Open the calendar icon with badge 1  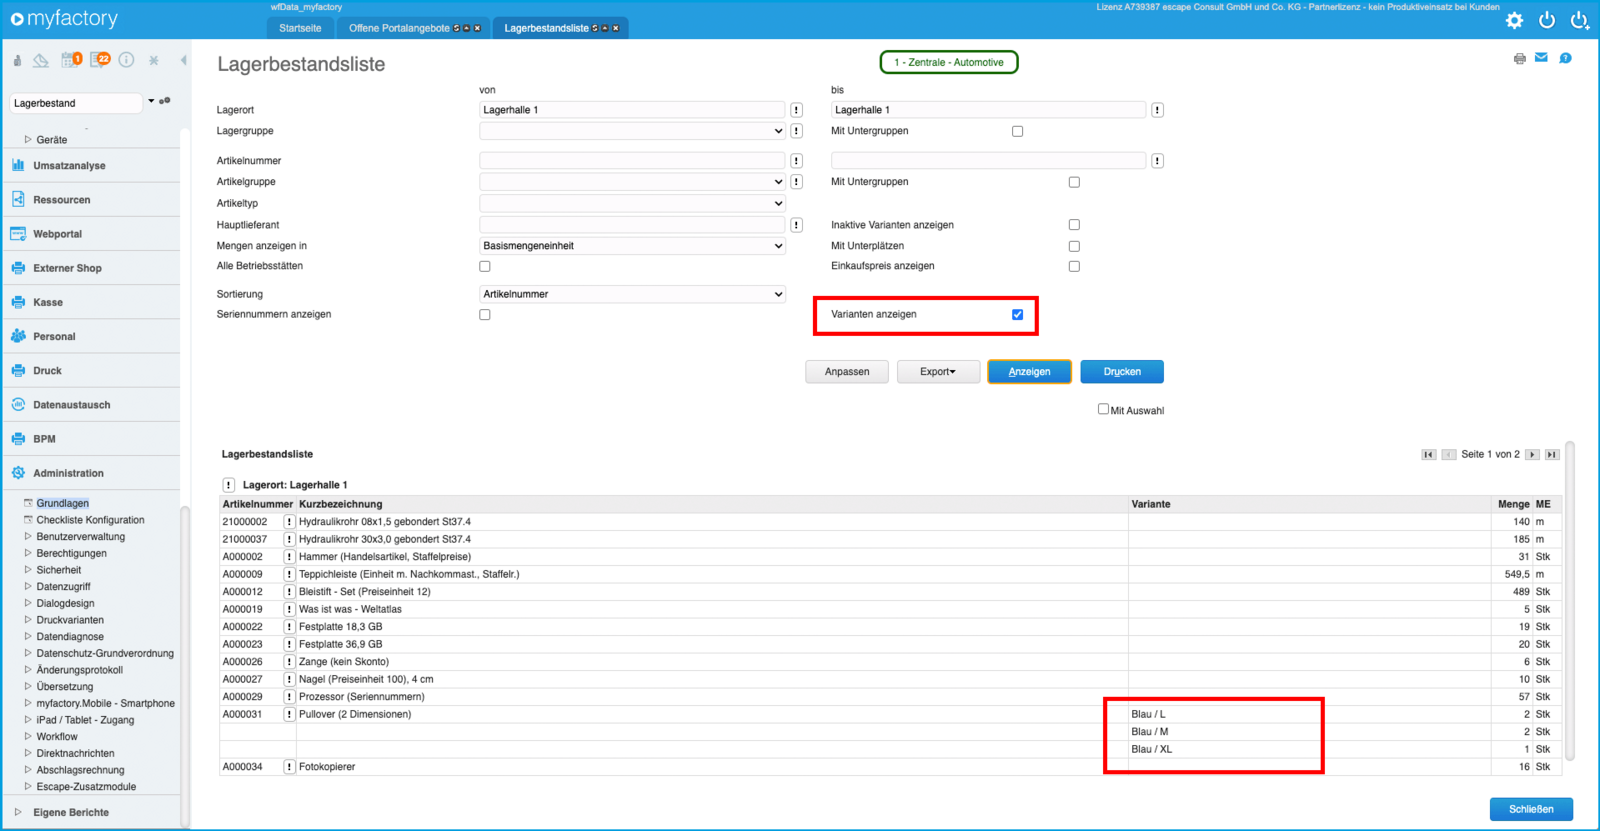(70, 60)
